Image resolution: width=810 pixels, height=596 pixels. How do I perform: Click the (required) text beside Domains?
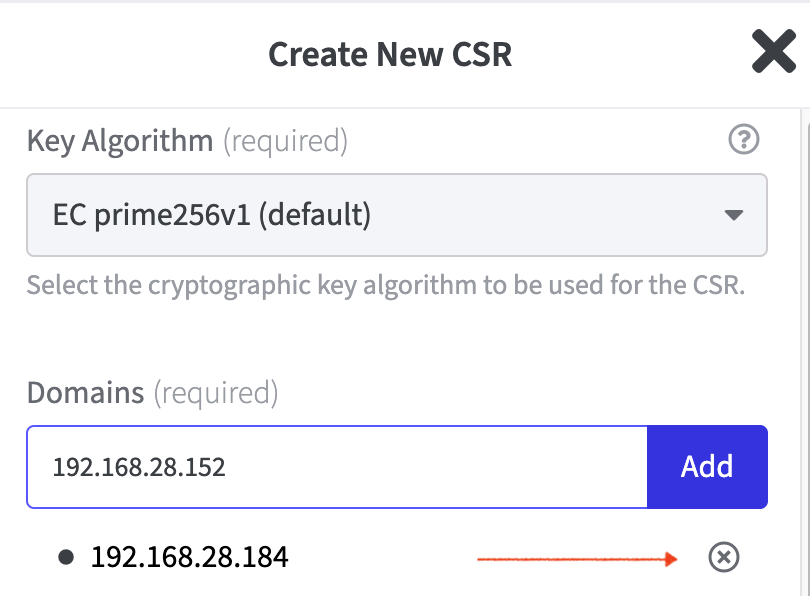click(x=215, y=392)
